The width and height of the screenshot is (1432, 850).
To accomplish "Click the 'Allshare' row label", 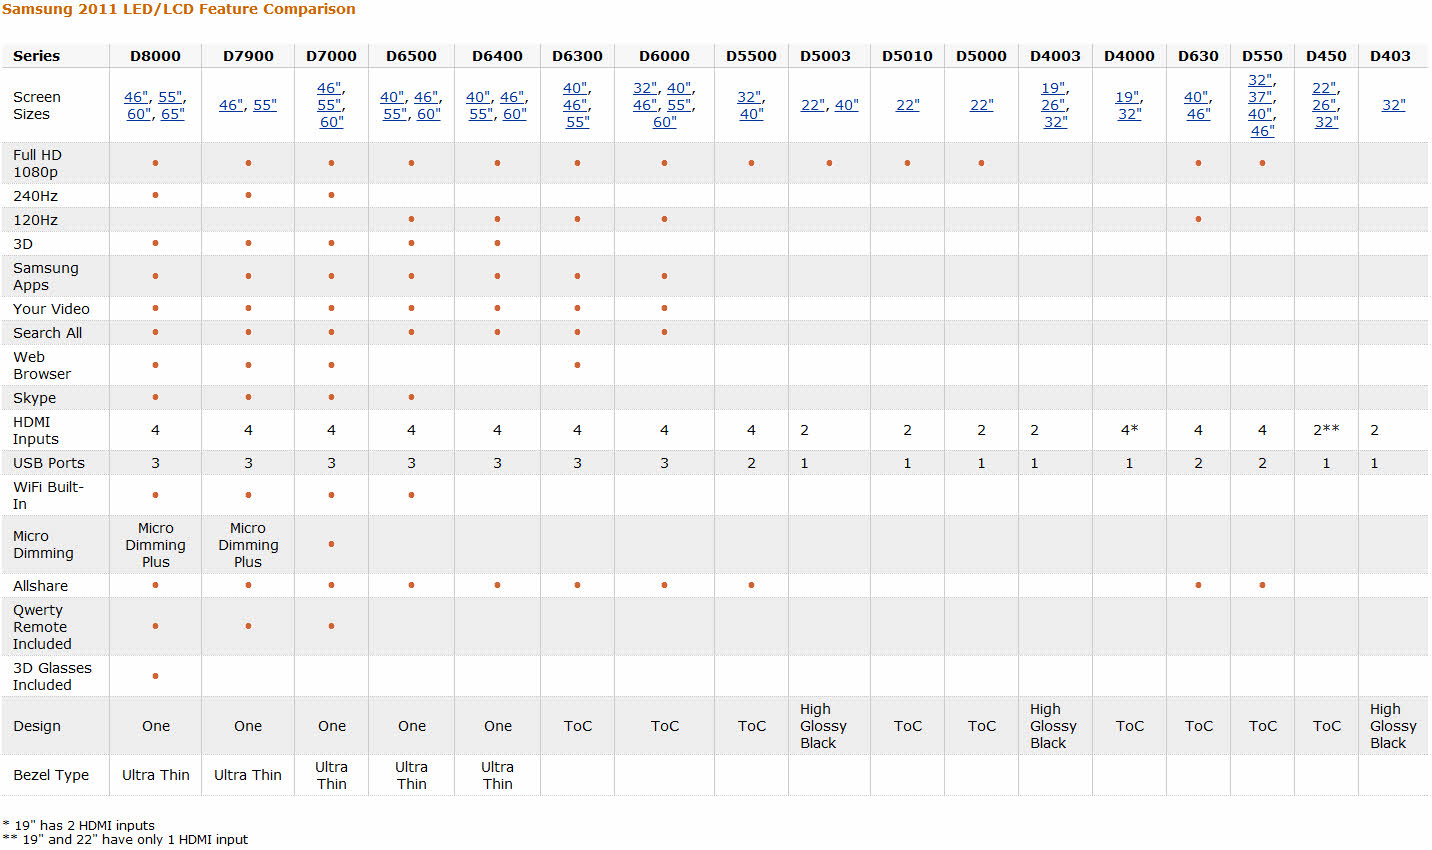I will pyautogui.click(x=41, y=586).
